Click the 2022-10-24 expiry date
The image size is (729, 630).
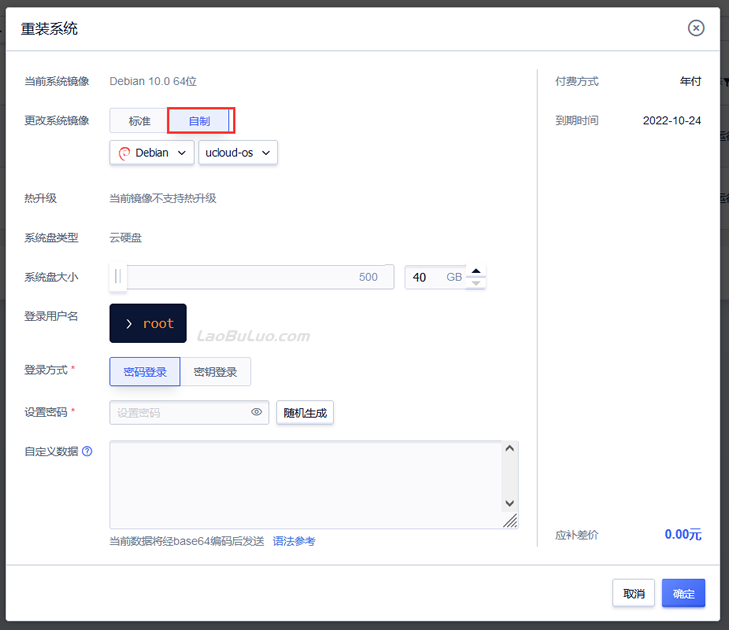[671, 121]
